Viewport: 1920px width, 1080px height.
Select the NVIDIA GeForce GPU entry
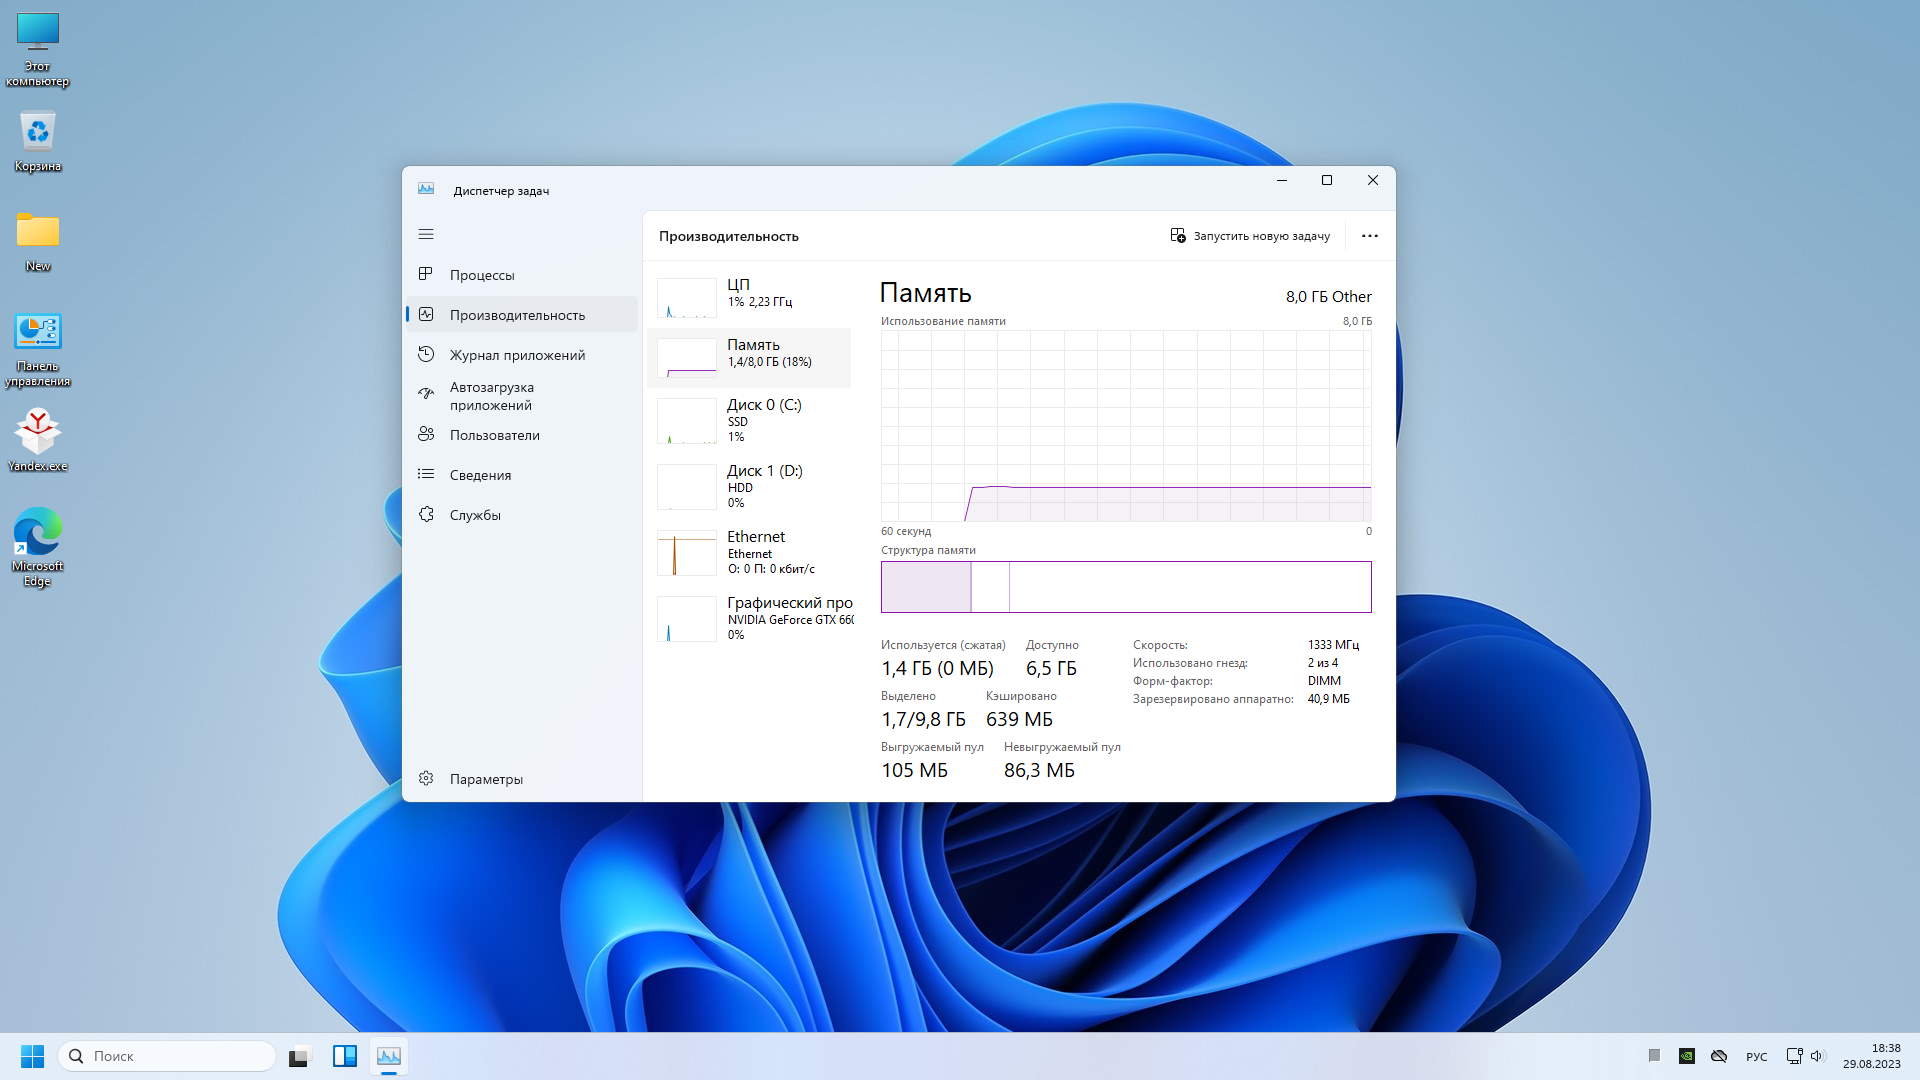coord(750,618)
